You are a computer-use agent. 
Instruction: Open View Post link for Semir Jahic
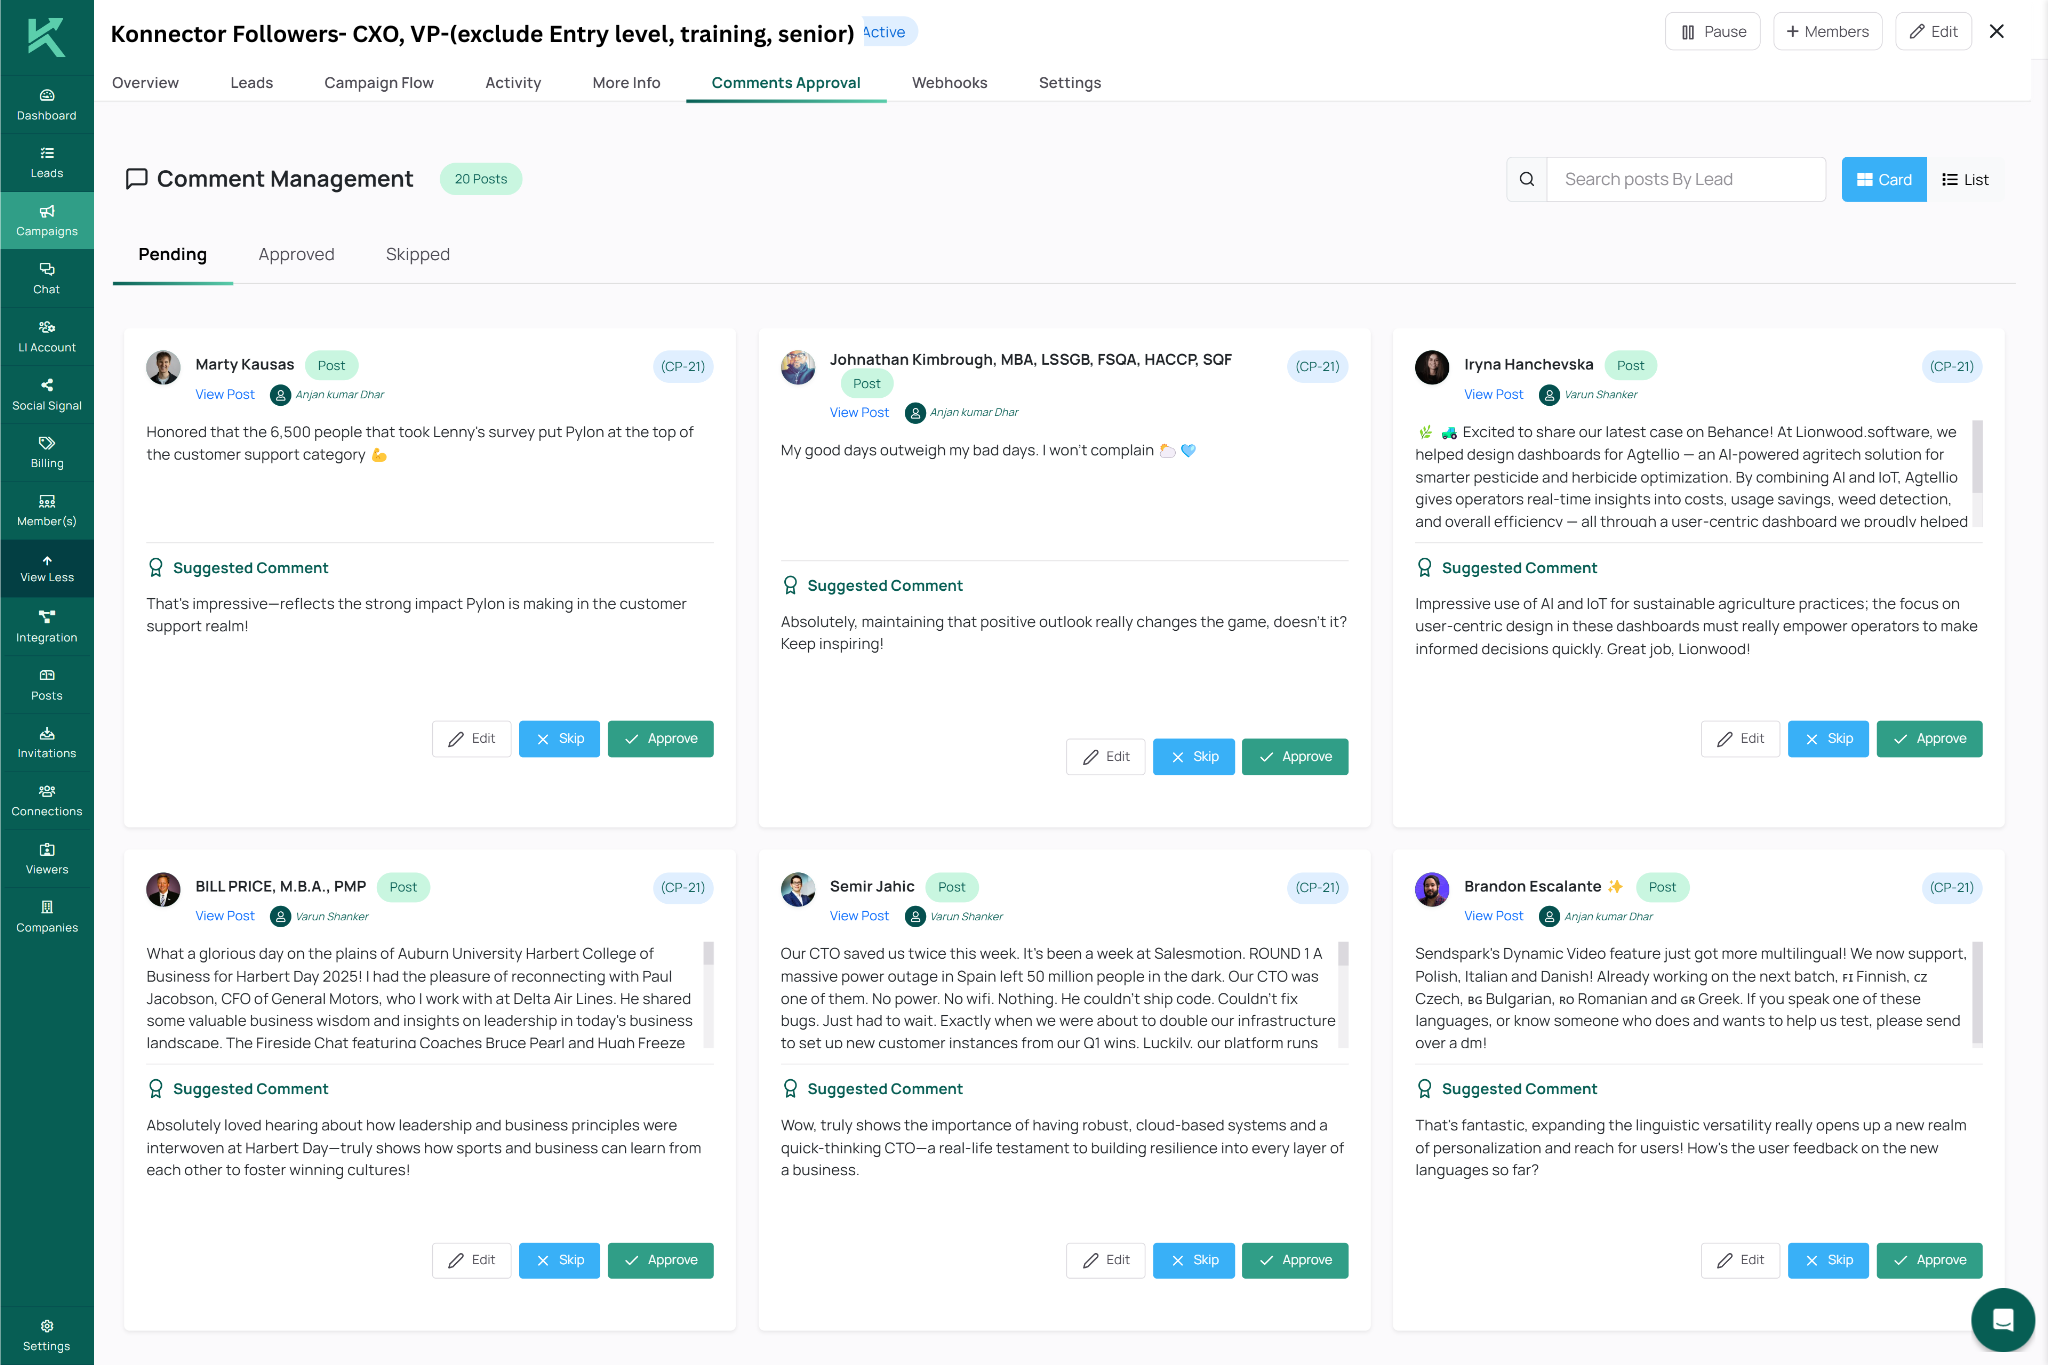(859, 916)
